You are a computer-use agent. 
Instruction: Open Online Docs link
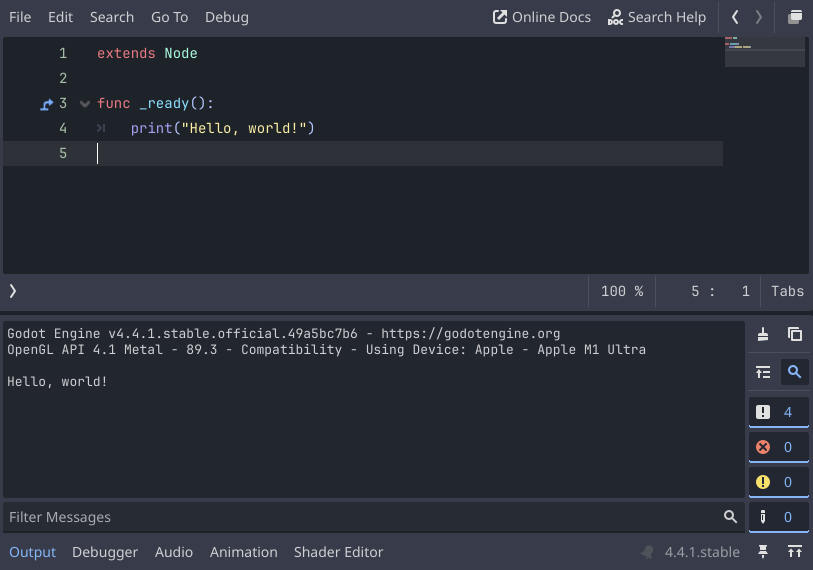point(542,17)
